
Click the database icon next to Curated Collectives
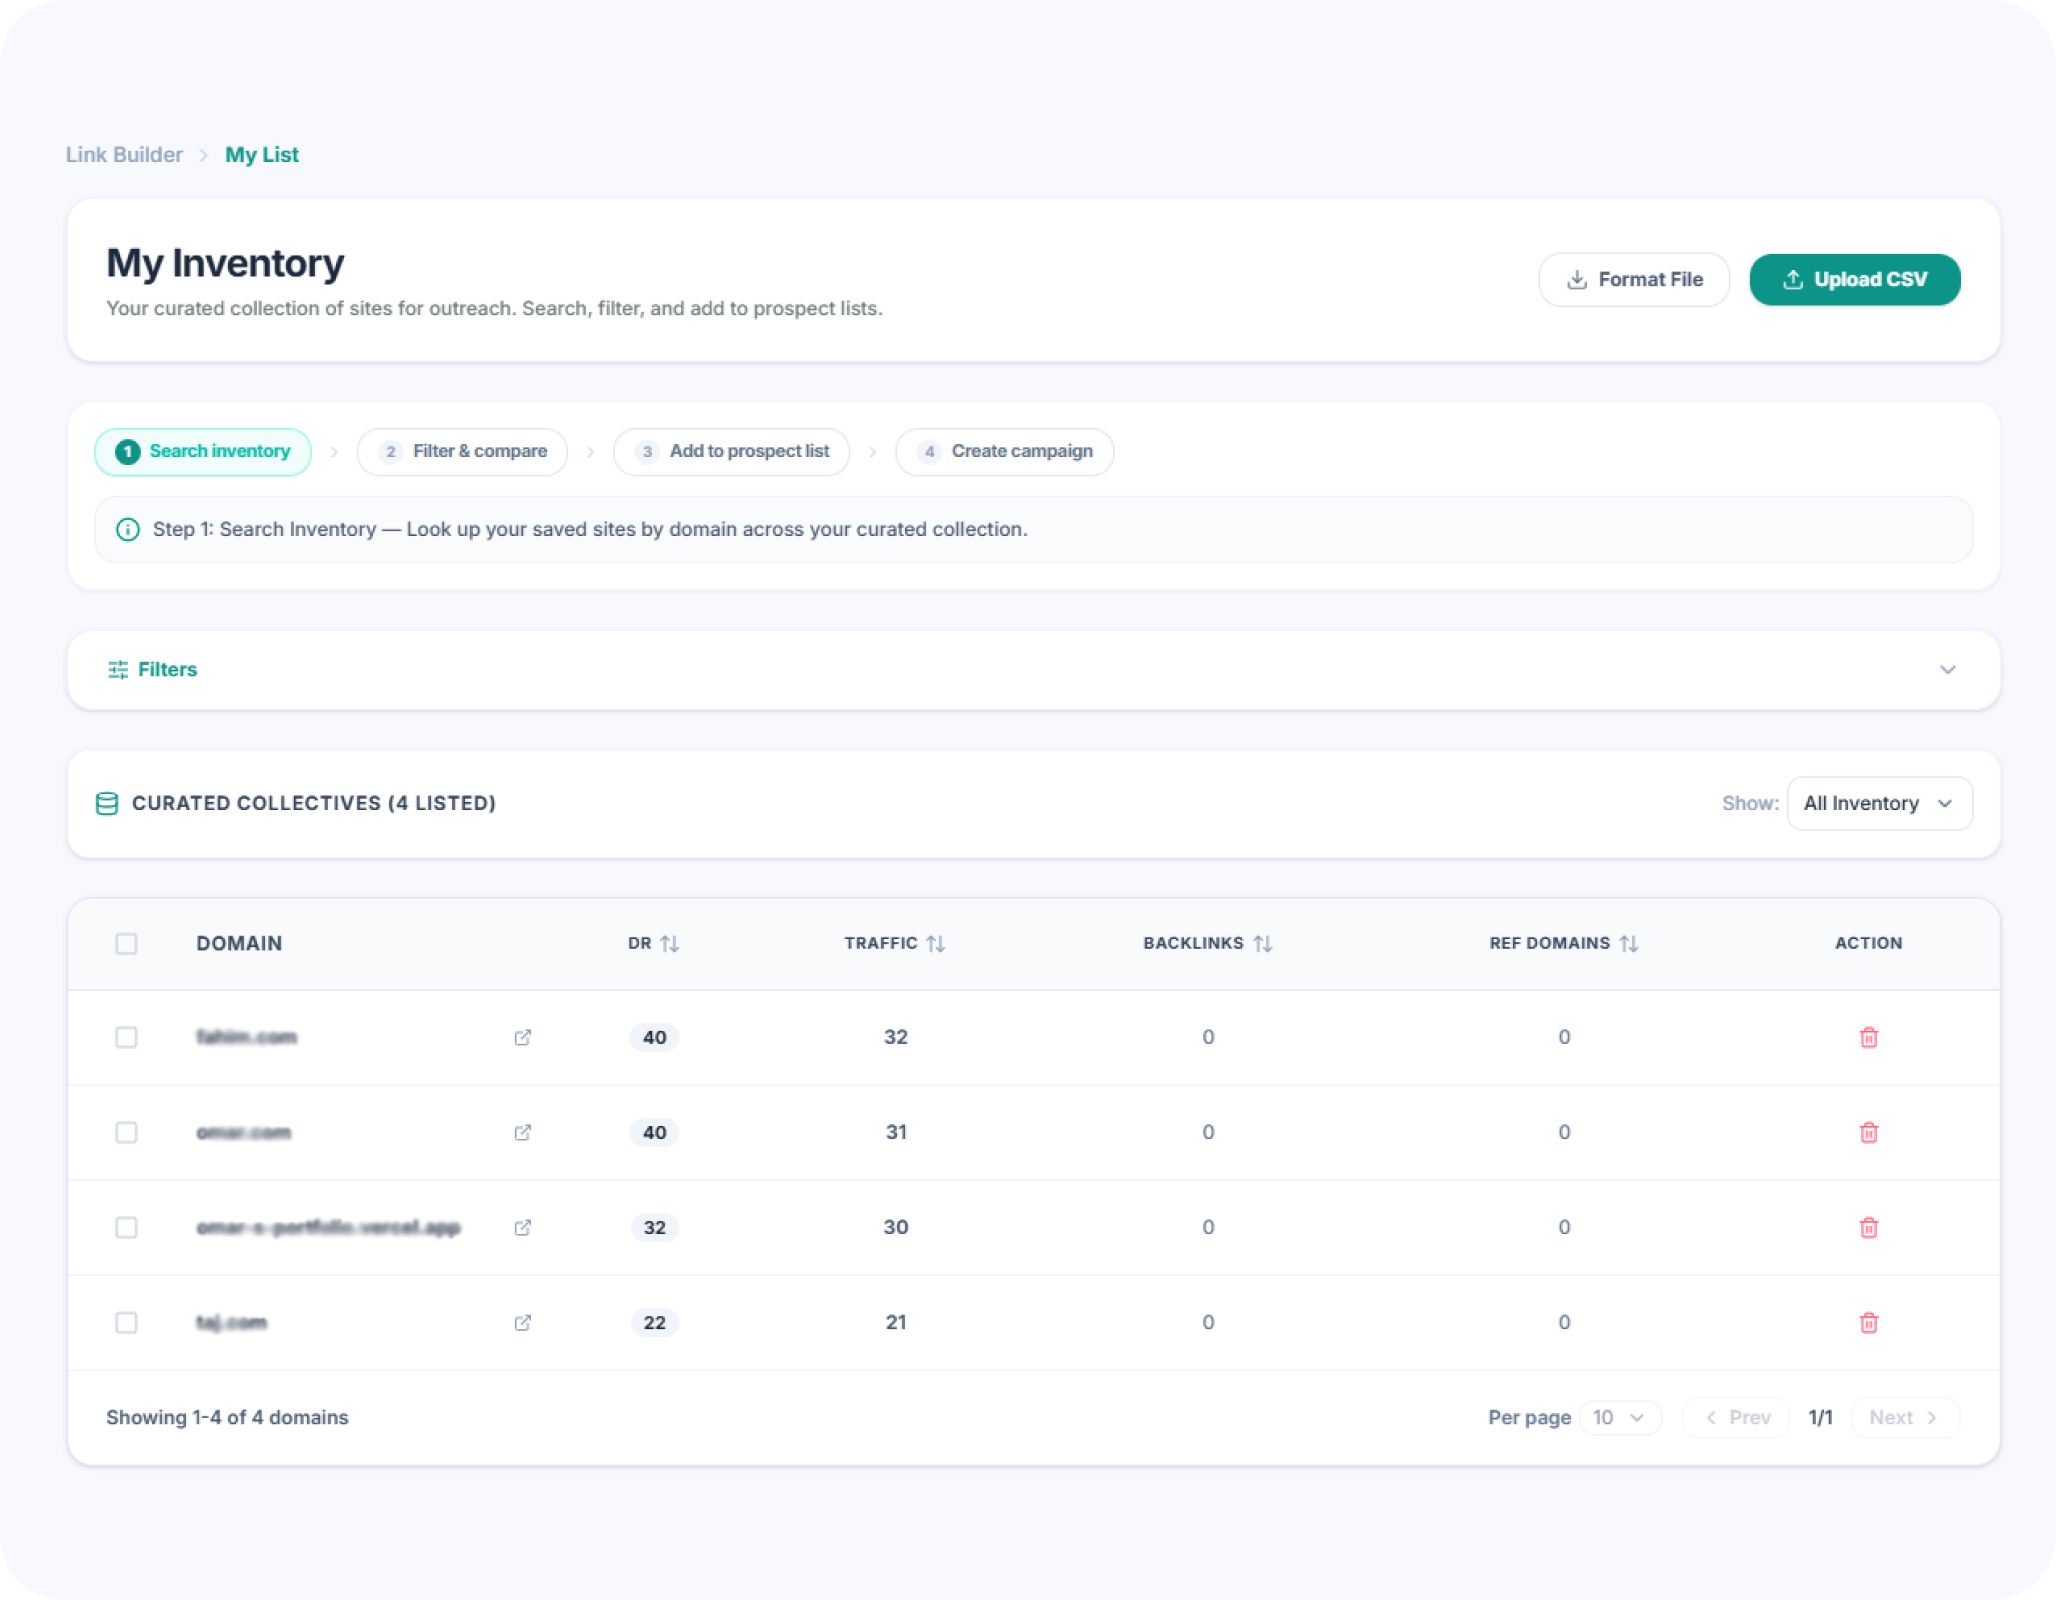(107, 803)
